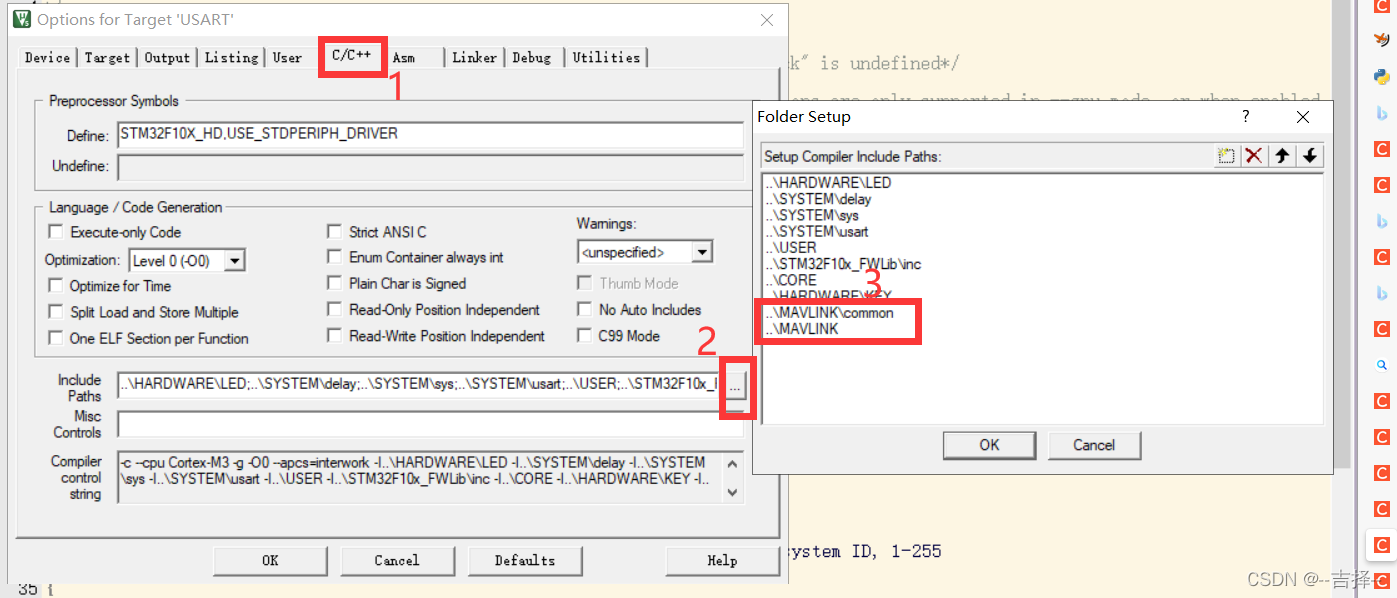Switch to the Device tab
Viewport: 1397px width, 598px height.
click(x=48, y=58)
